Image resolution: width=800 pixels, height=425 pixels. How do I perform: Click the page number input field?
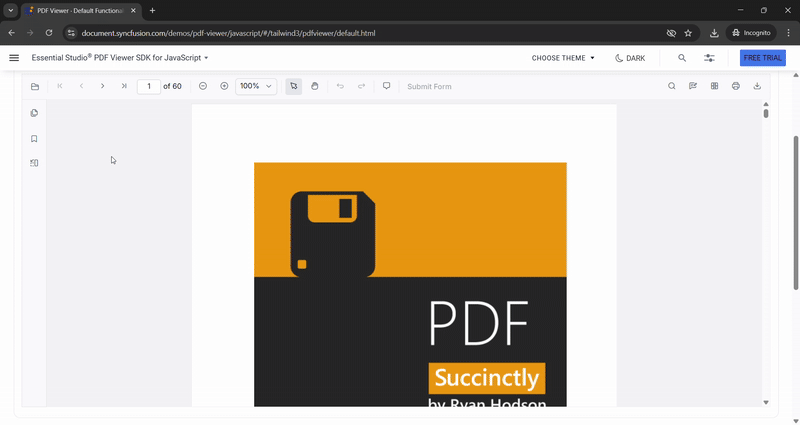point(149,87)
